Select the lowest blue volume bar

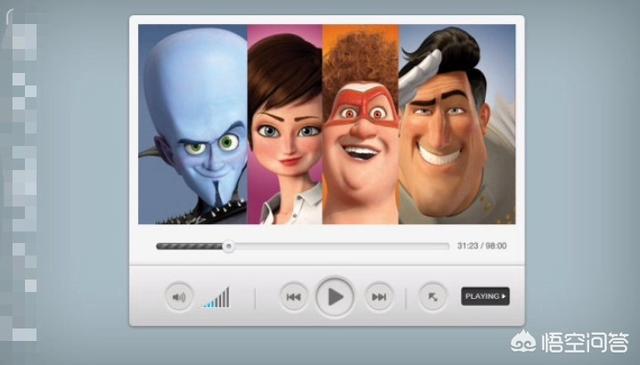[x=204, y=305]
